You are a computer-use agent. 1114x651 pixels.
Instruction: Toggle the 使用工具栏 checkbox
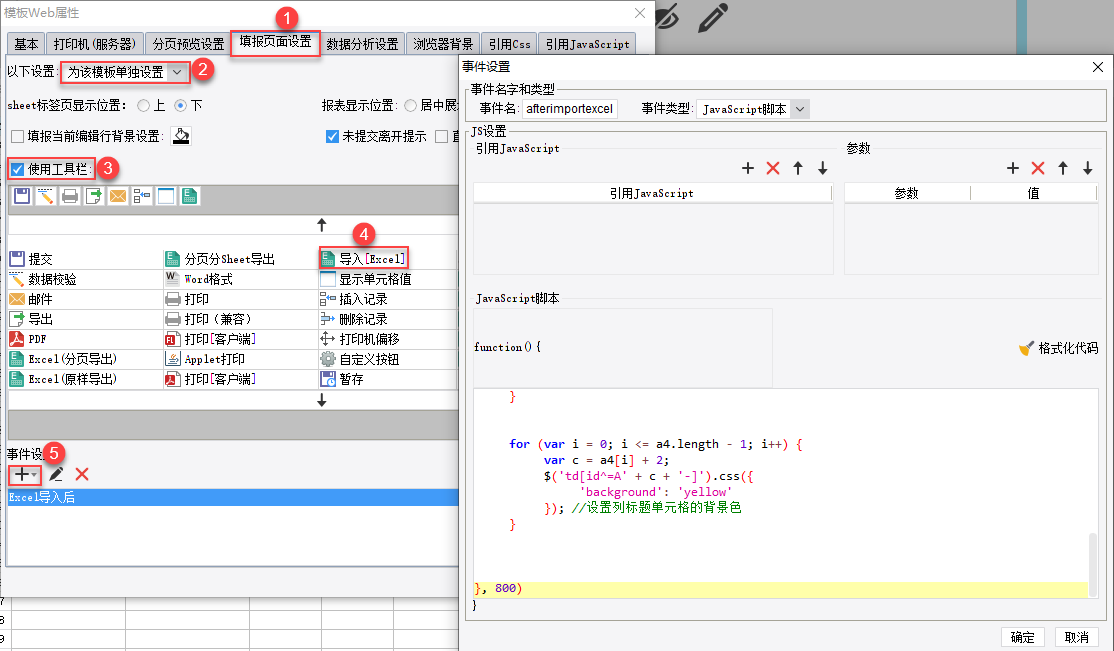[17, 169]
